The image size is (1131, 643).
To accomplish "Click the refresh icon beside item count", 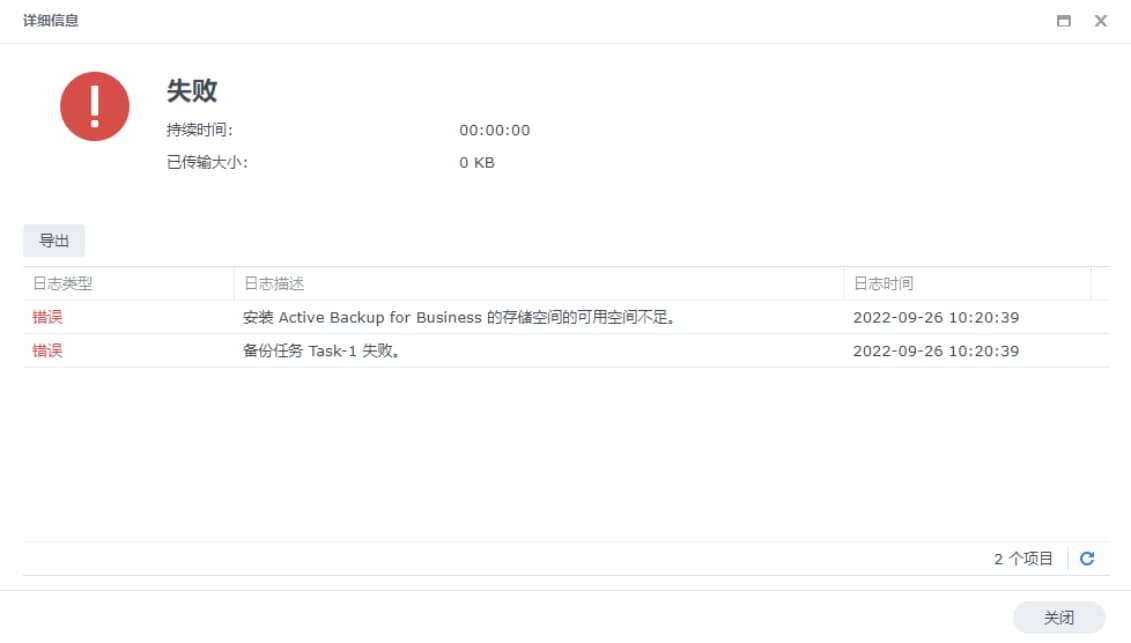I will [x=1086, y=559].
